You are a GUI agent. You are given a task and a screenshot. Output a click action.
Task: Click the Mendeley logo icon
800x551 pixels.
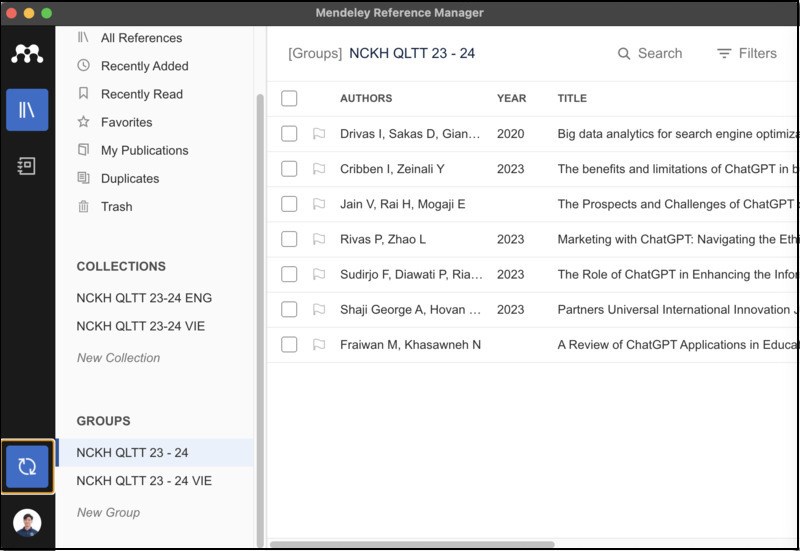[x=27, y=54]
